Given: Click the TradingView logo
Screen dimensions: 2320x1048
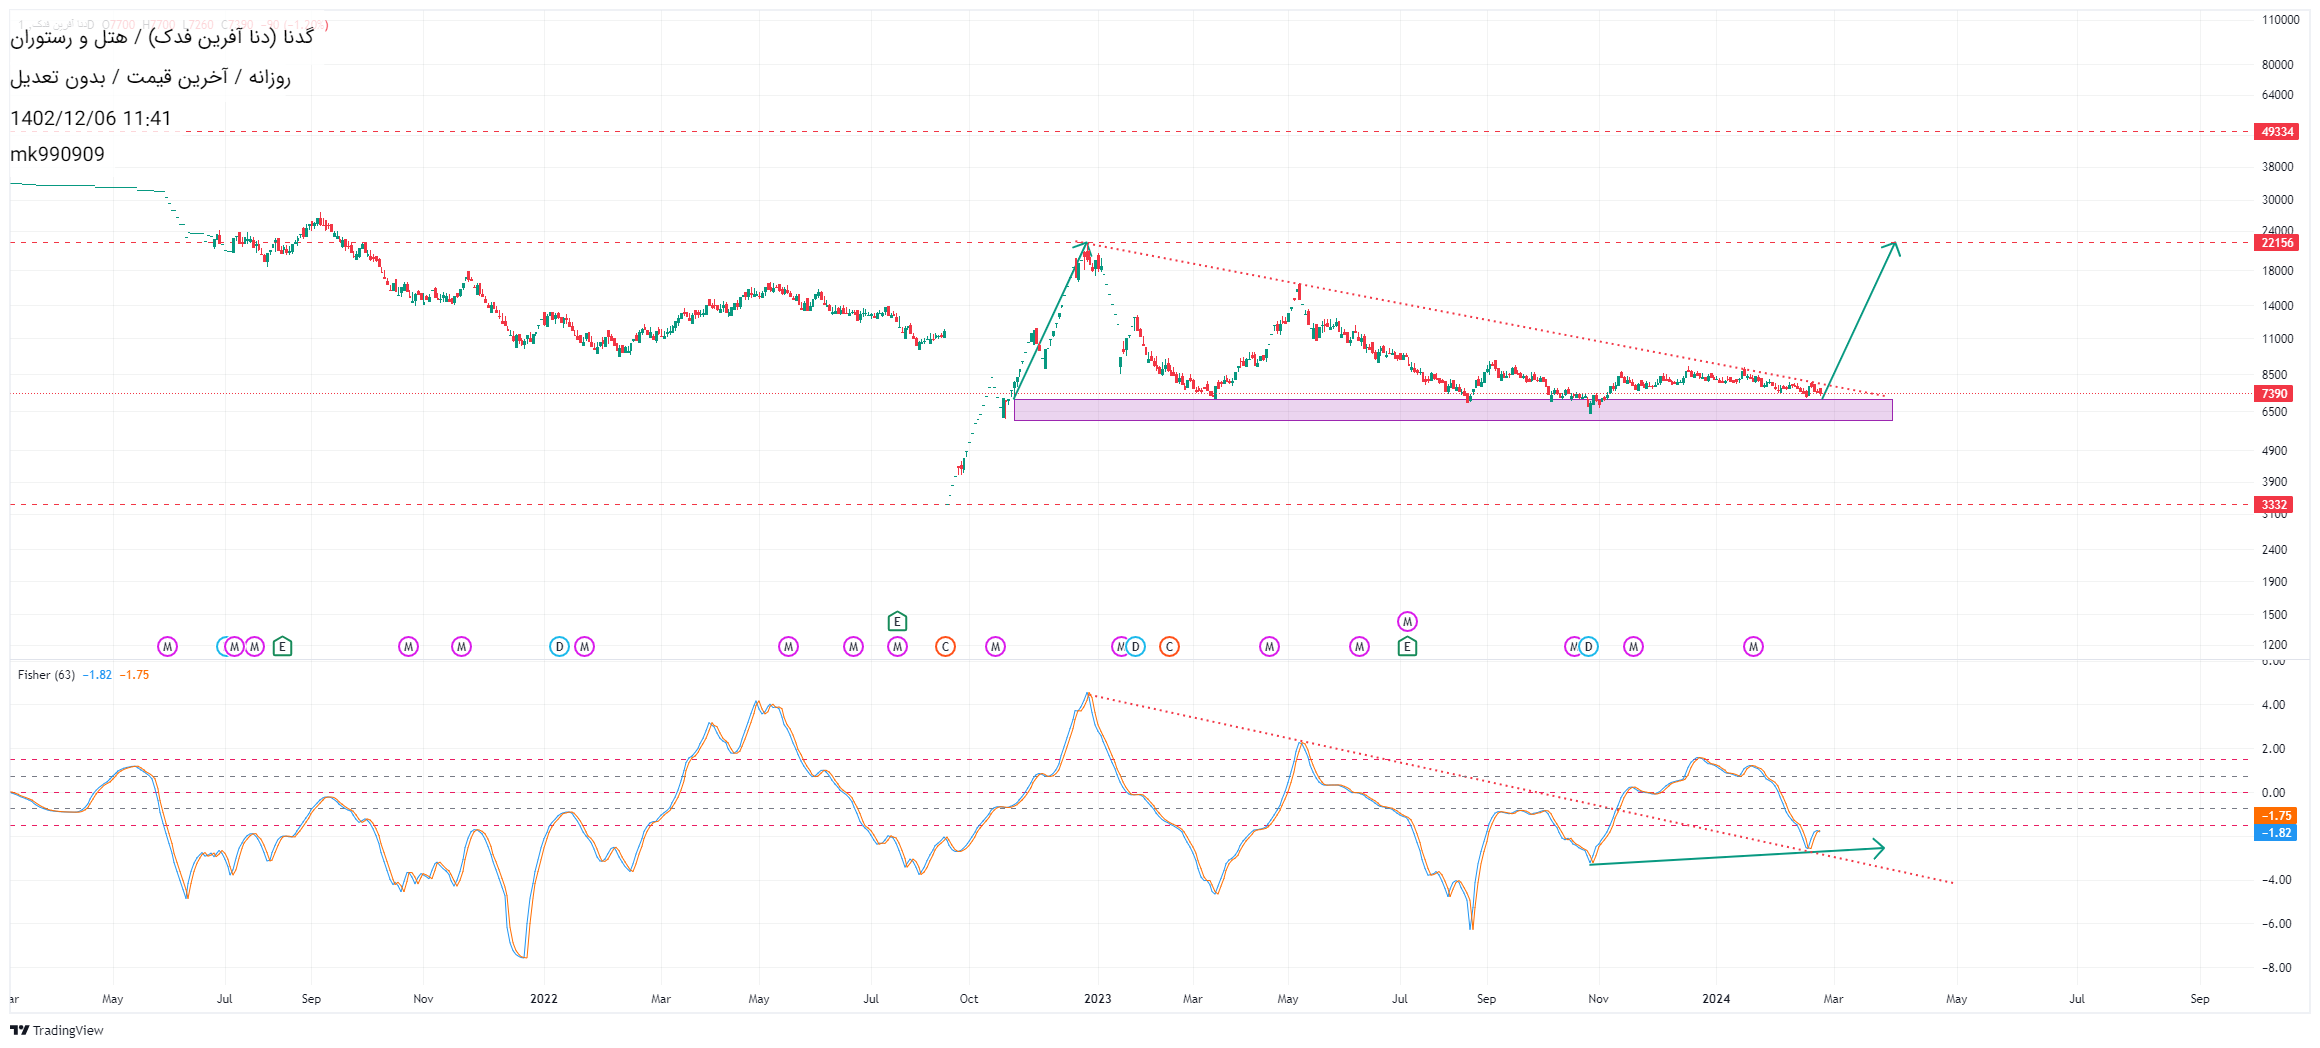Looking at the screenshot, I should pyautogui.click(x=57, y=1030).
